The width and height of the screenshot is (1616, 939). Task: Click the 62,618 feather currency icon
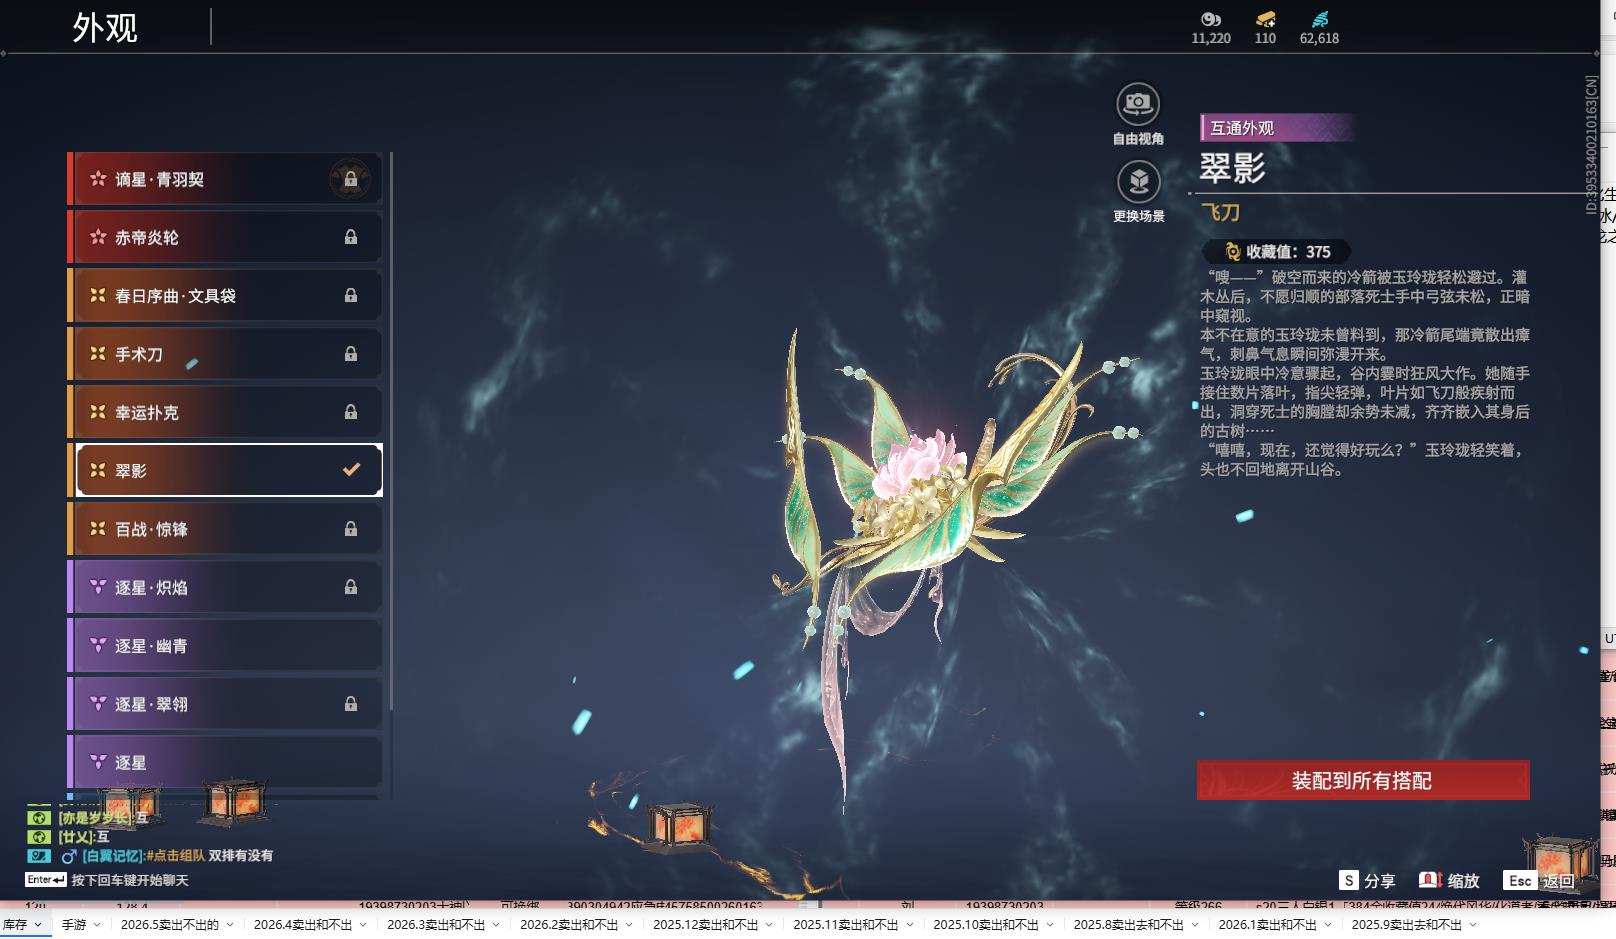pyautogui.click(x=1319, y=19)
